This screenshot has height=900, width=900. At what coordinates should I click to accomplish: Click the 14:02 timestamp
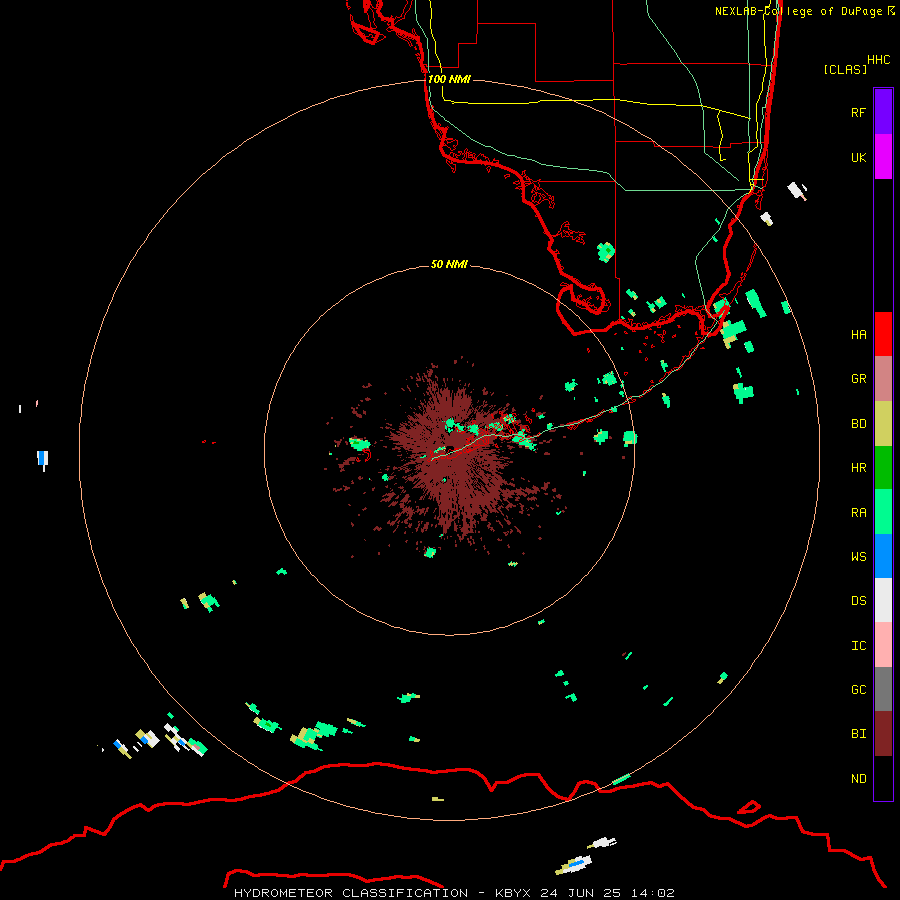point(653,893)
